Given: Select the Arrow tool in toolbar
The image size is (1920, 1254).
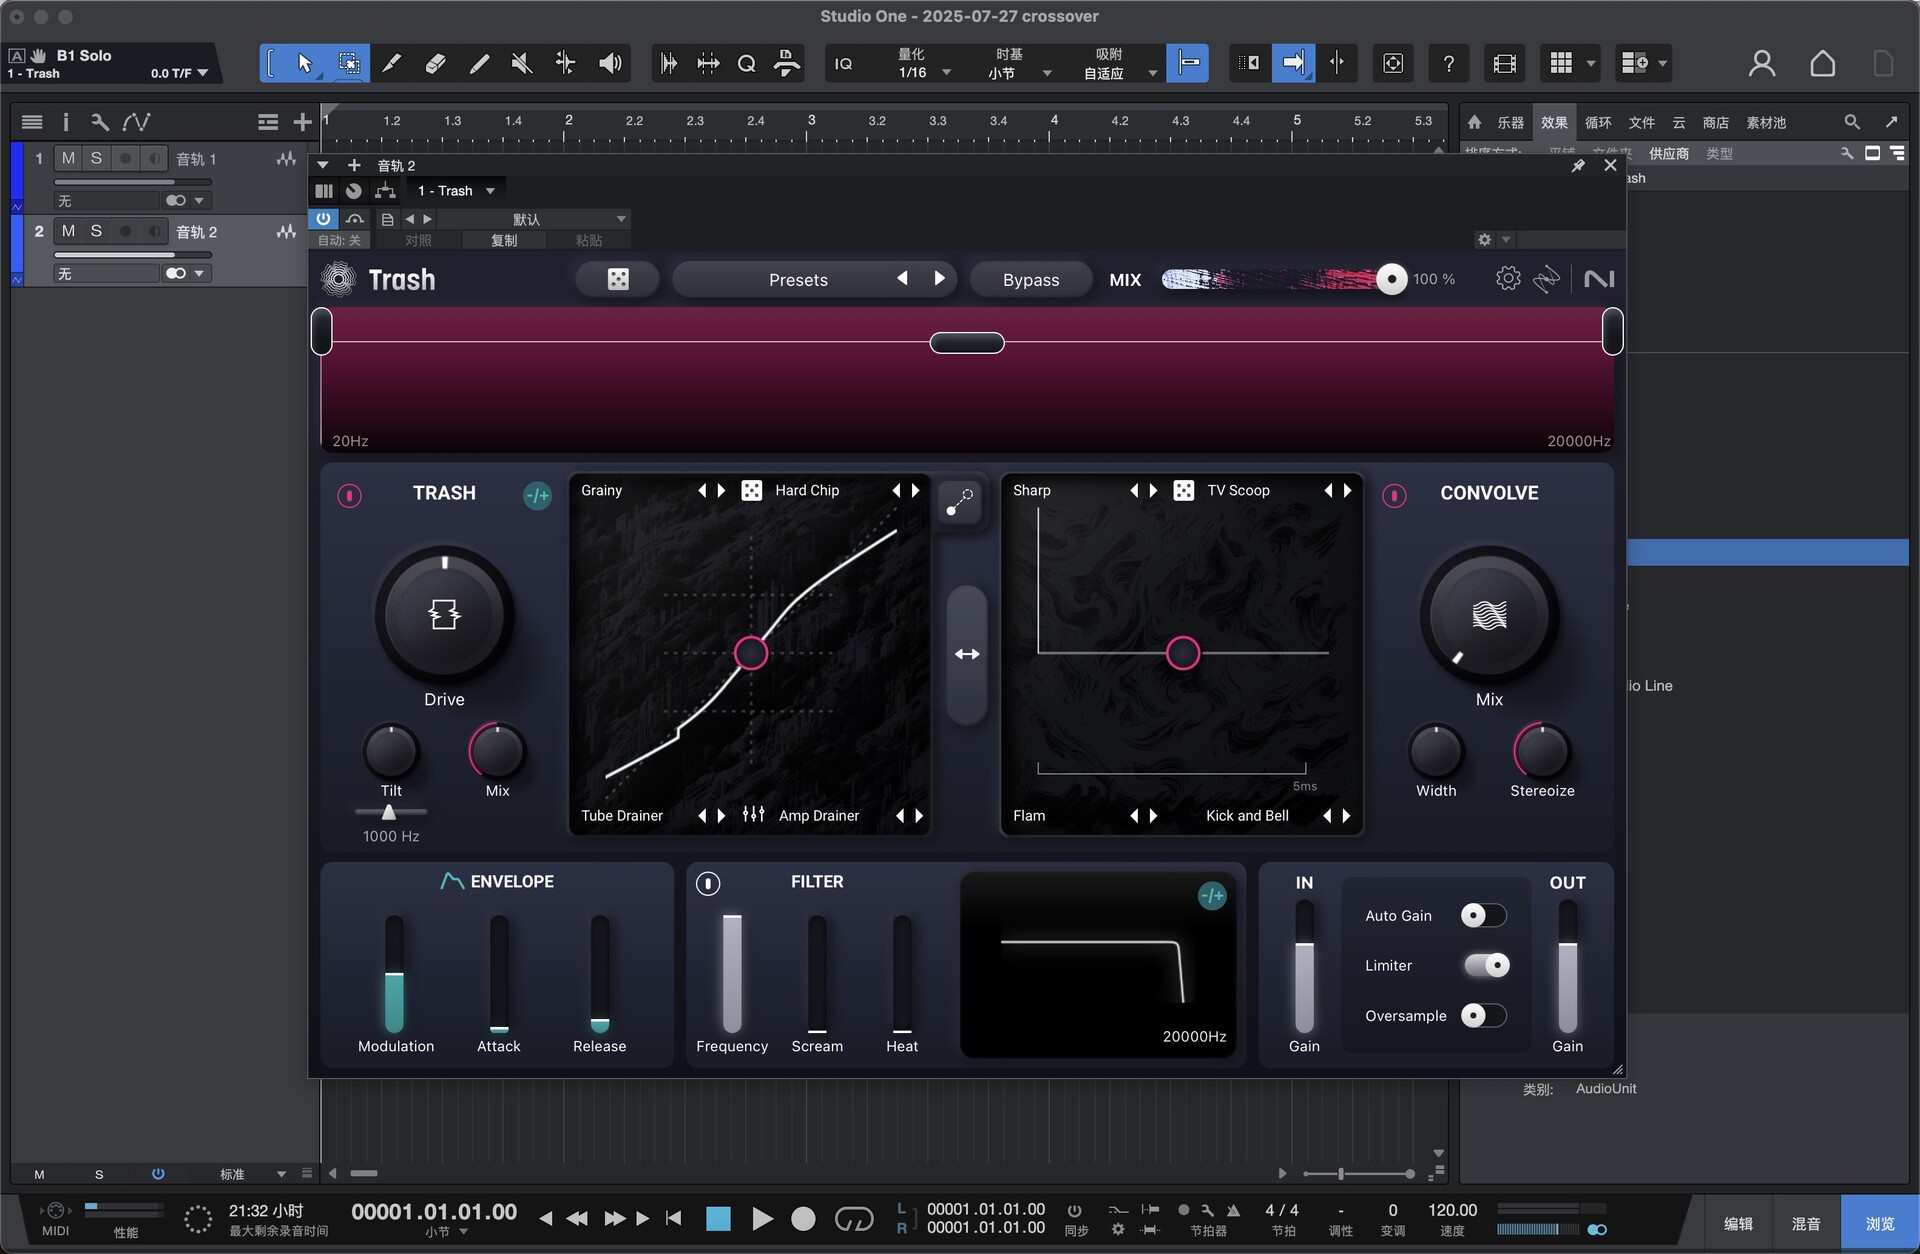Looking at the screenshot, I should click(304, 63).
